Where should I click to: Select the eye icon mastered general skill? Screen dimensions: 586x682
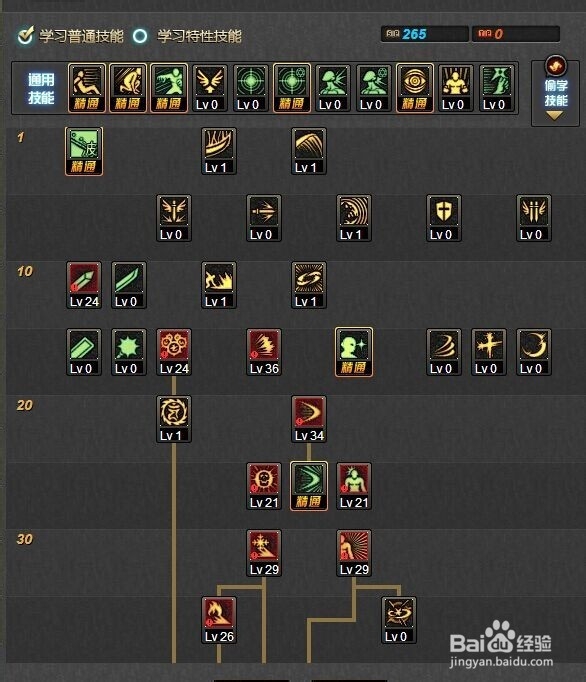pyautogui.click(x=415, y=88)
